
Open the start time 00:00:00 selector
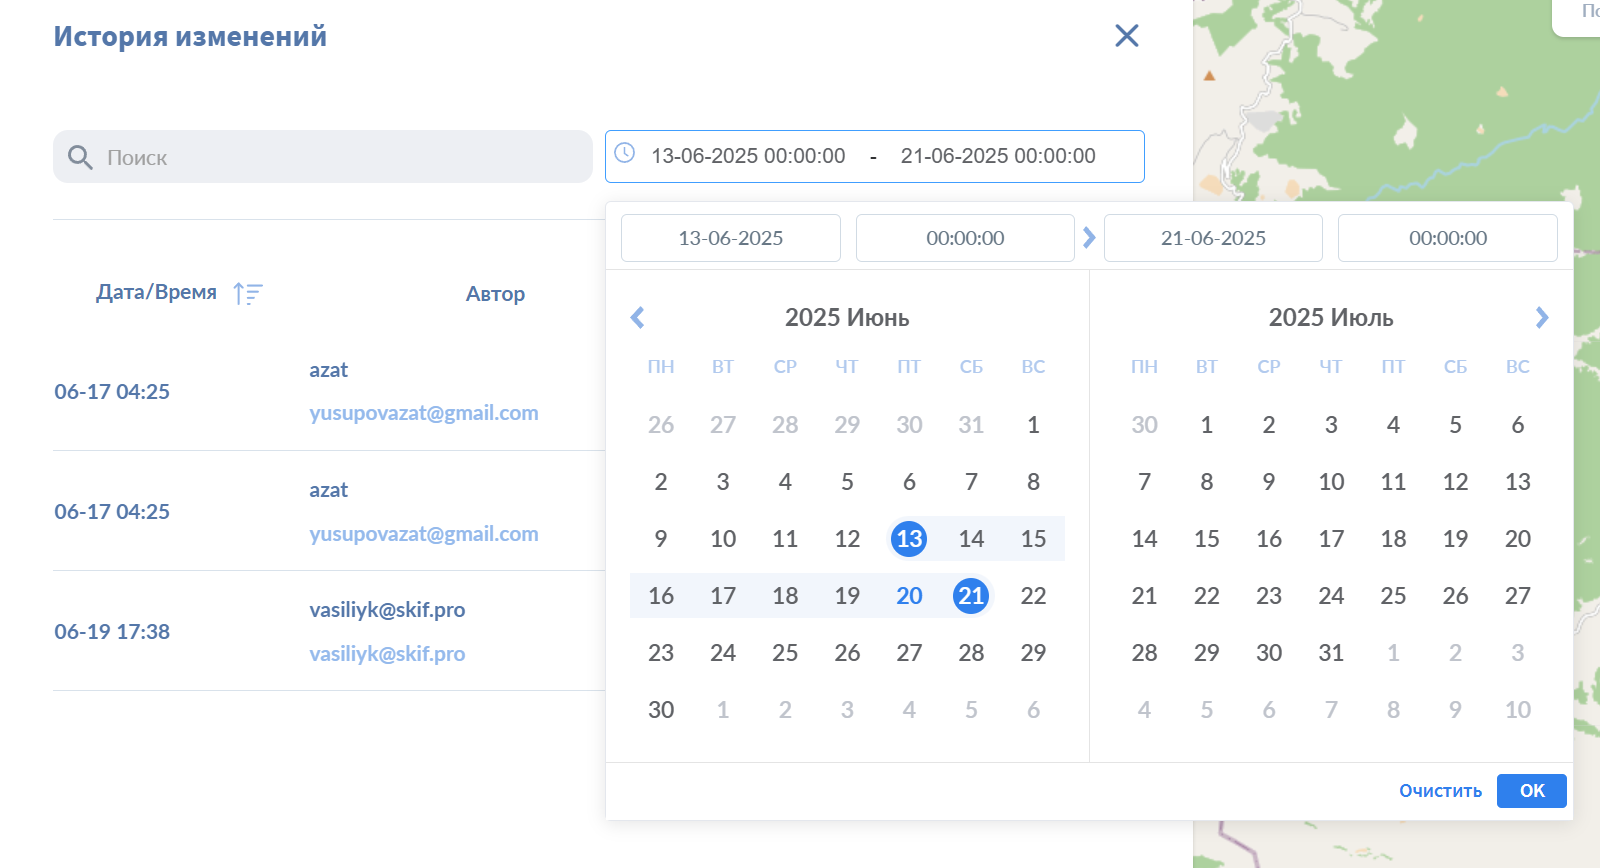964,238
